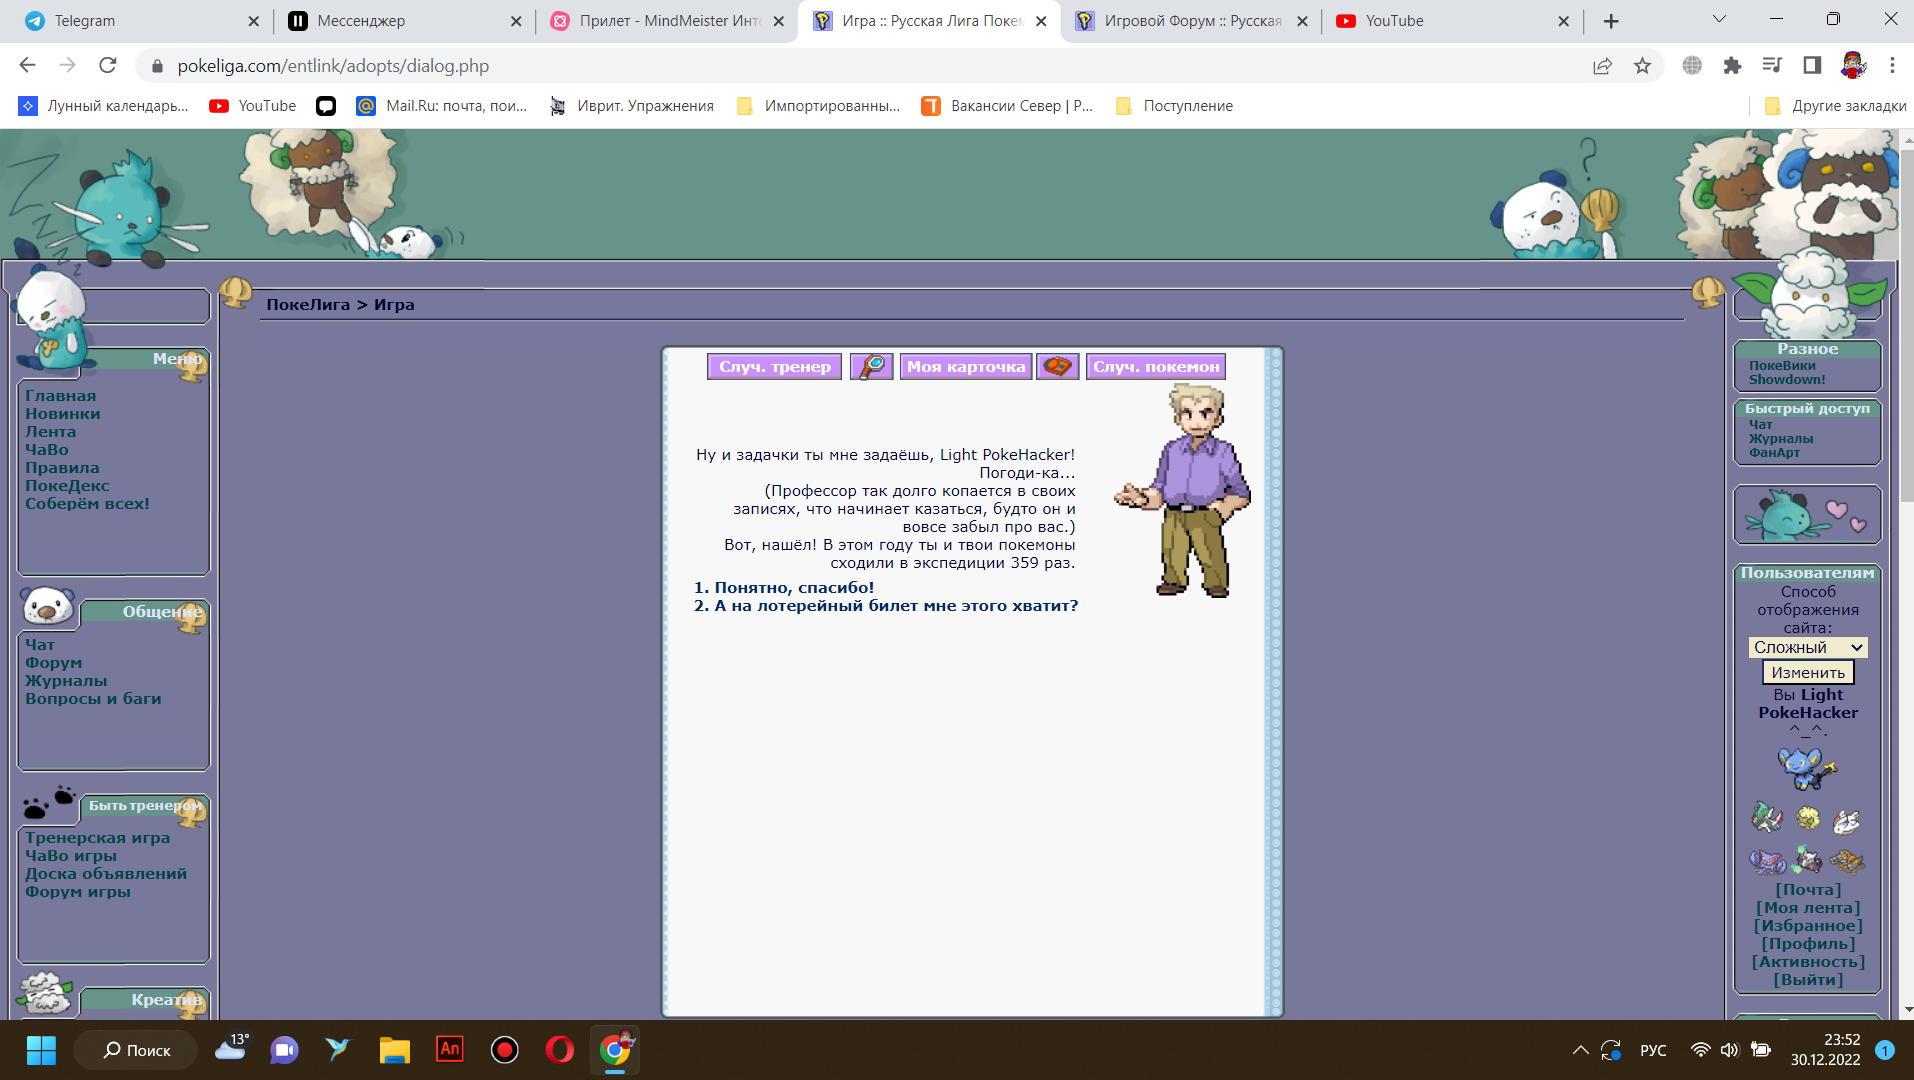Open Чат in the Общение section
The height and width of the screenshot is (1080, 1914).
click(x=40, y=645)
